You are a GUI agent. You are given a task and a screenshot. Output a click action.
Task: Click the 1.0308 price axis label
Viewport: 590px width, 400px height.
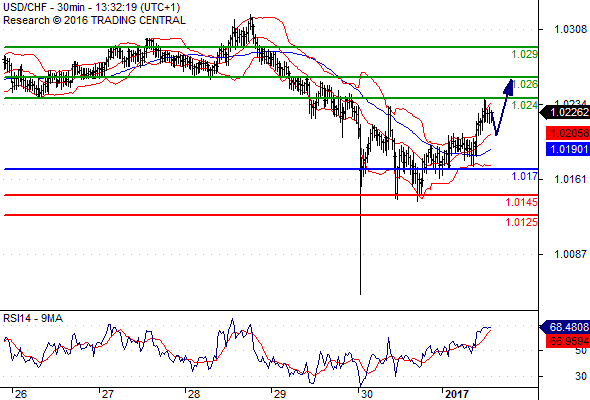point(570,29)
